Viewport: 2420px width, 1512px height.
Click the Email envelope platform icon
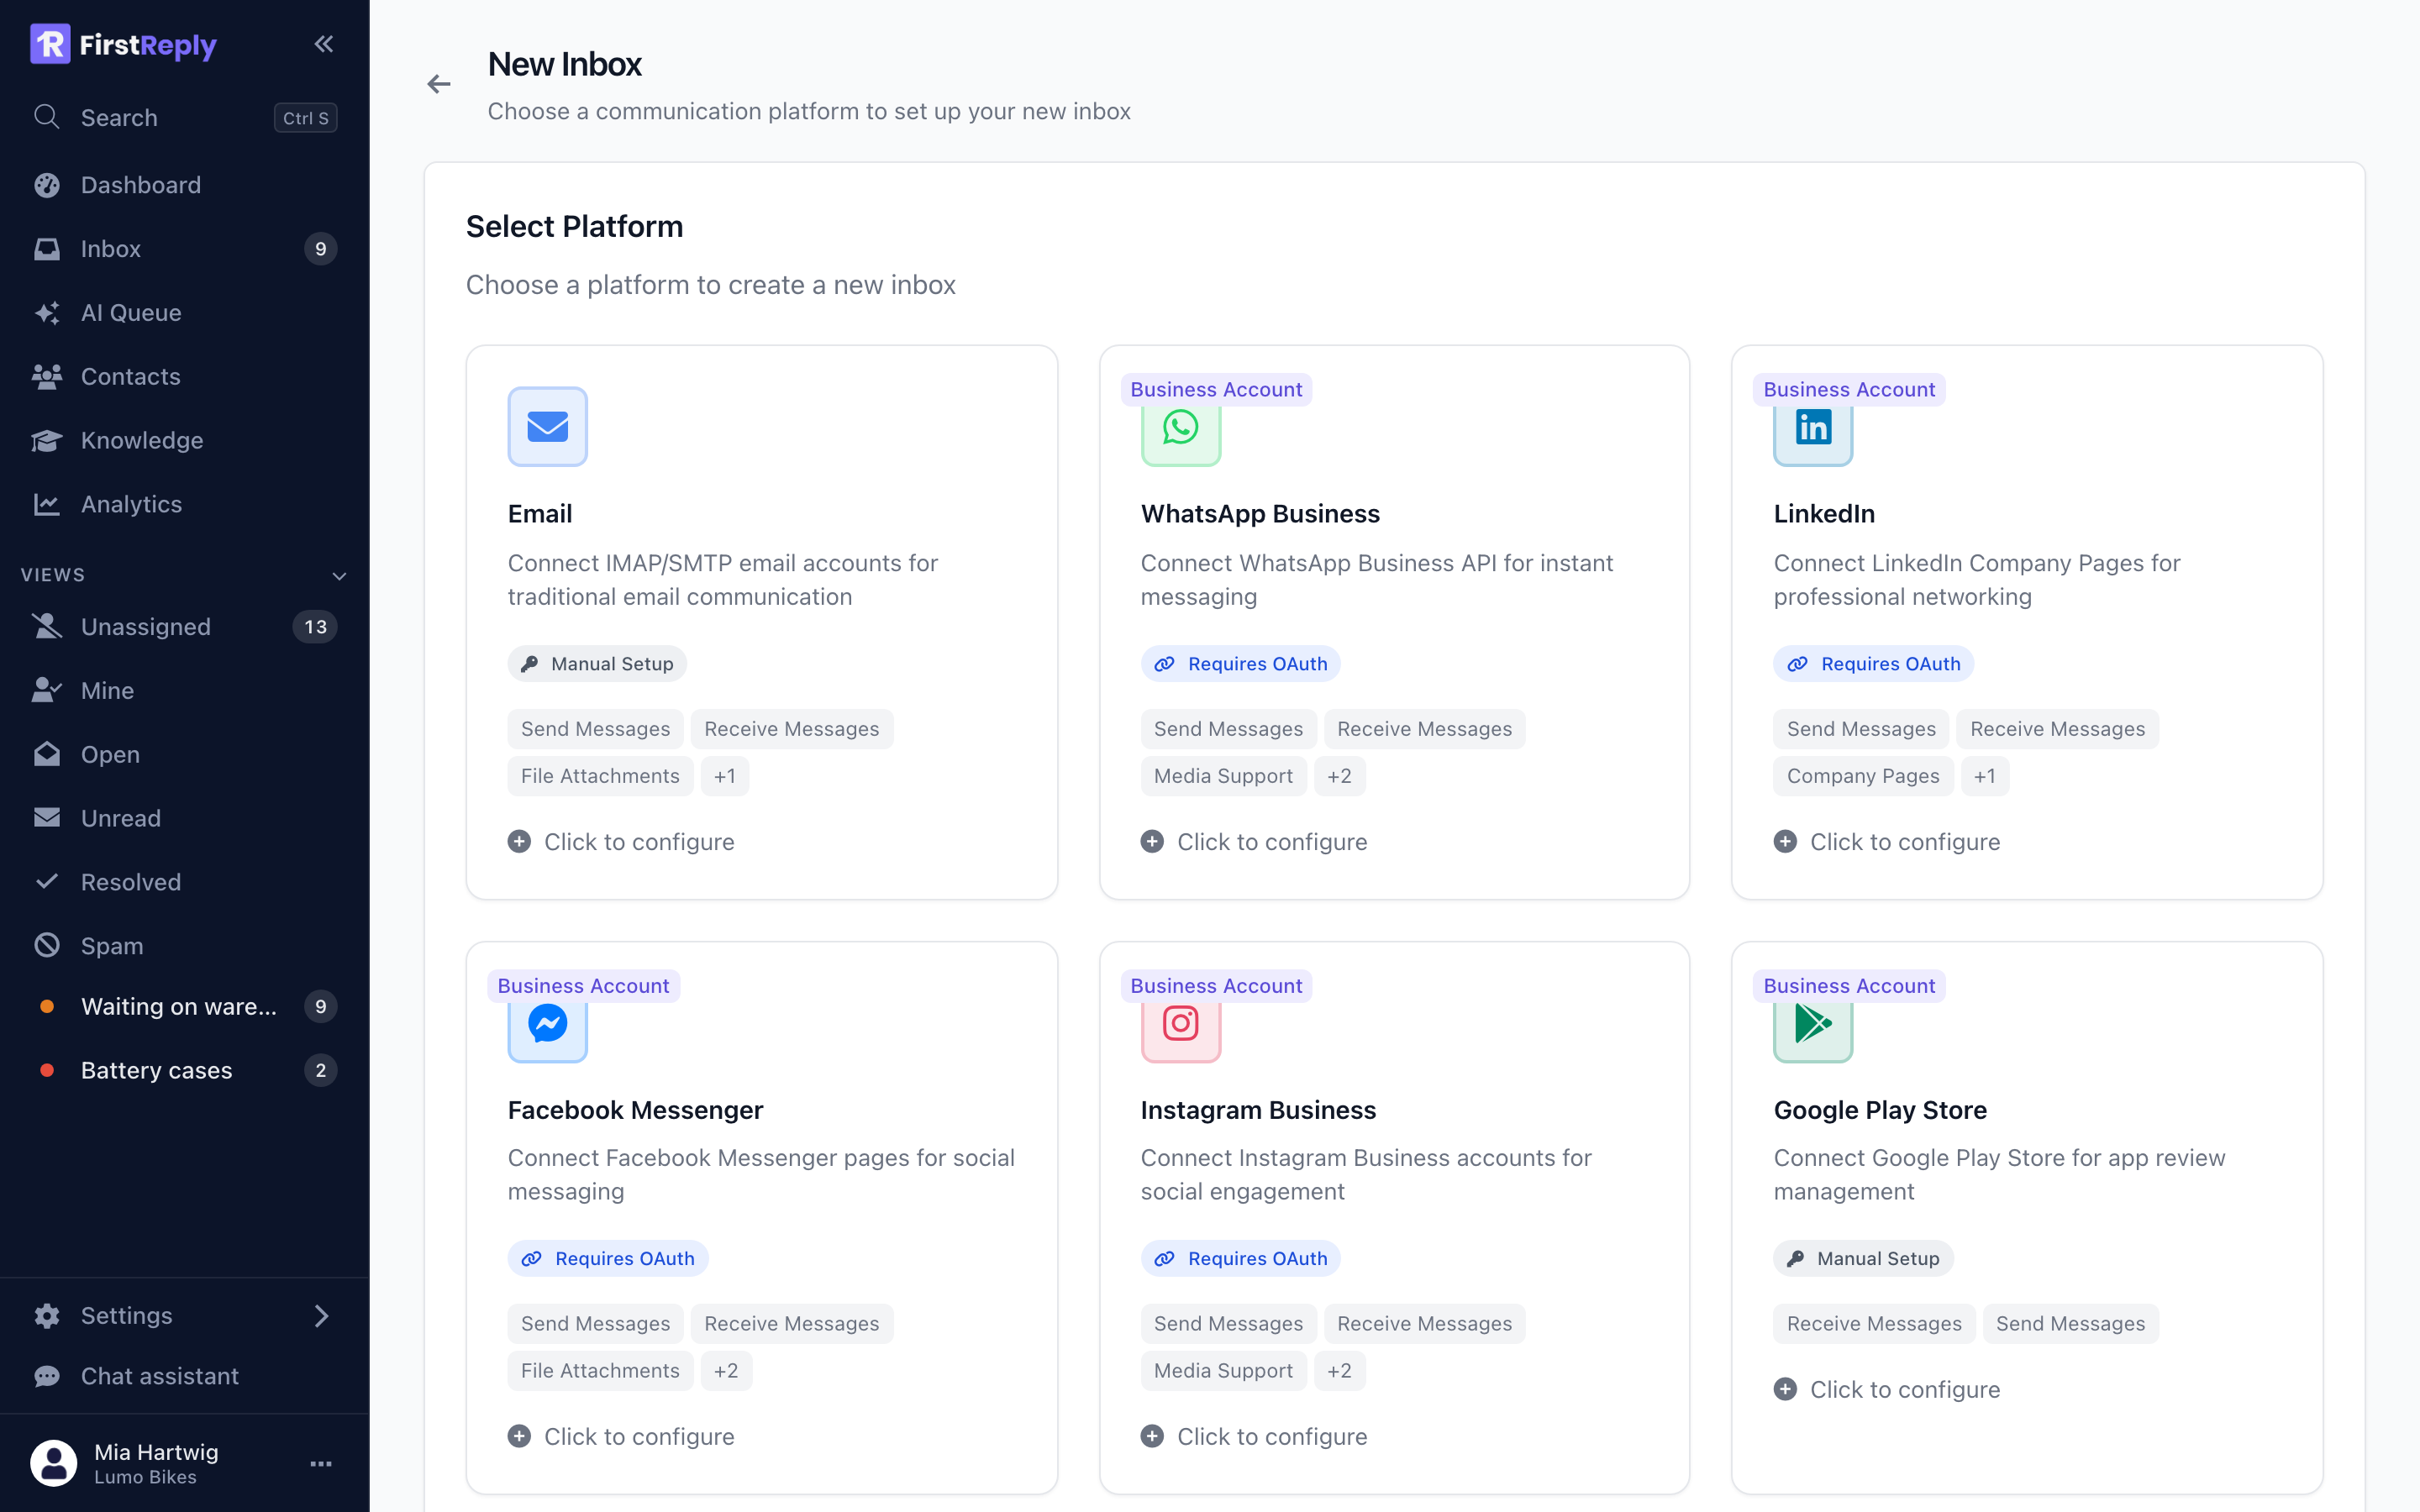tap(547, 427)
